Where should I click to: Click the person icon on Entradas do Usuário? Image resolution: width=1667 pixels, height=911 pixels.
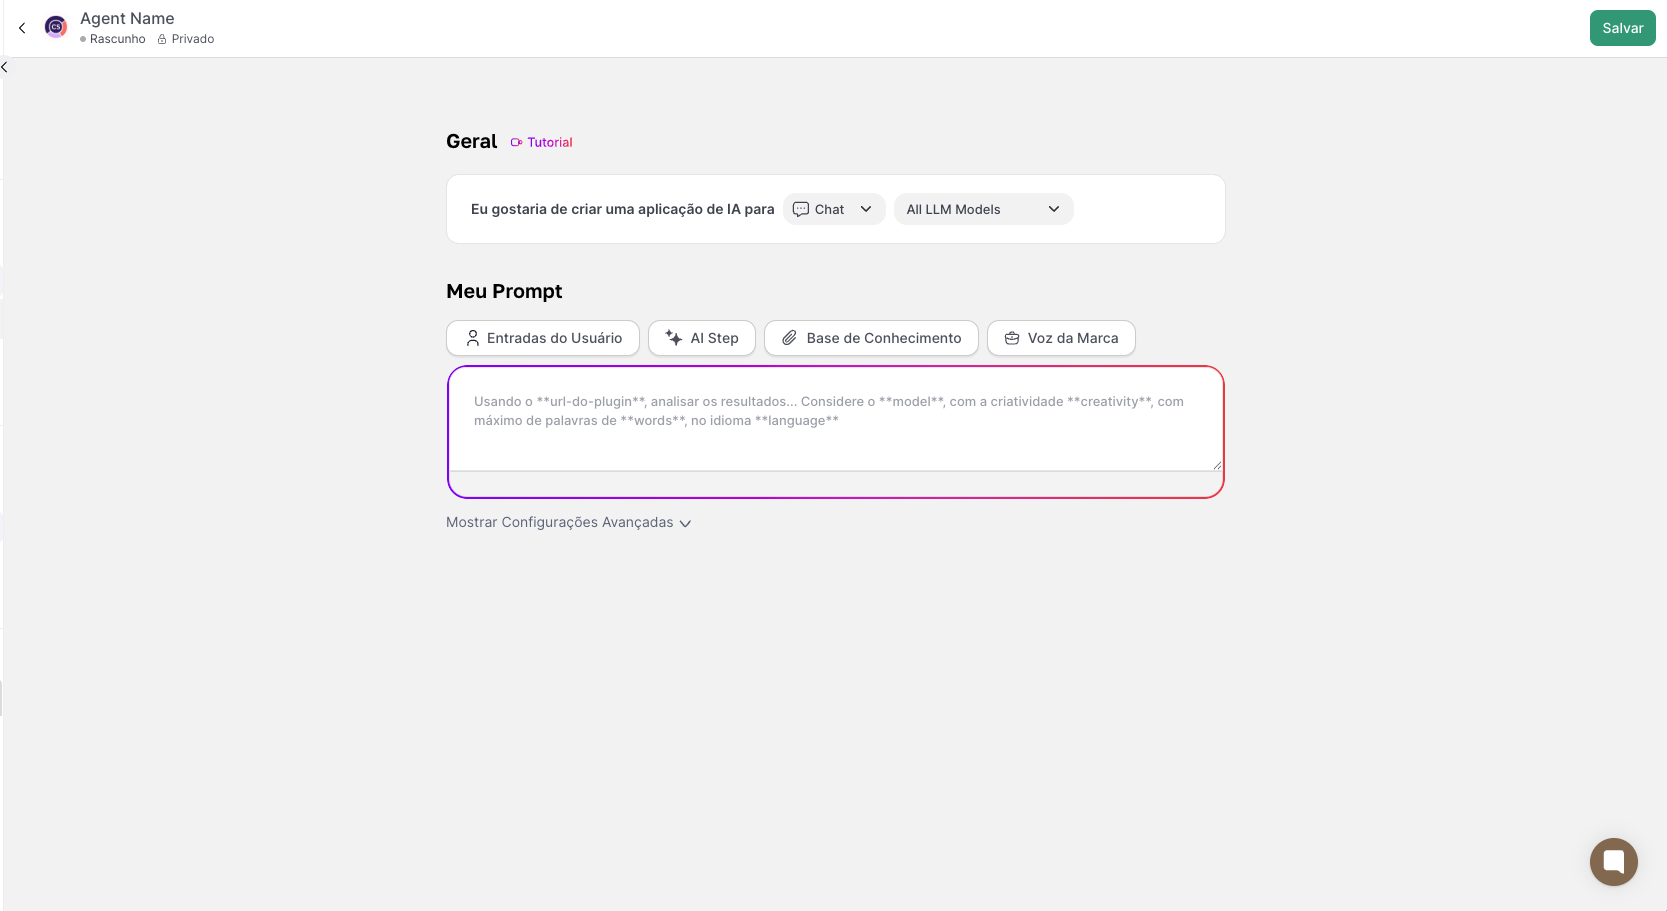point(473,338)
